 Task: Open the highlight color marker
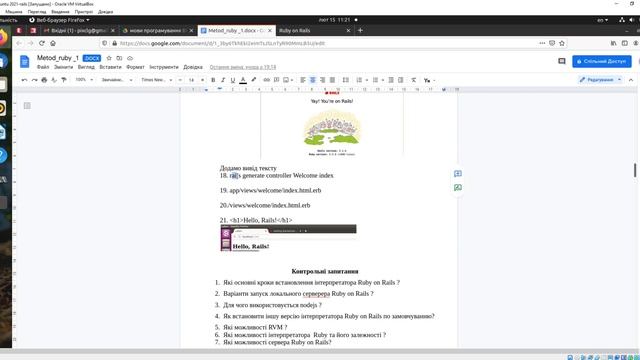point(253,80)
